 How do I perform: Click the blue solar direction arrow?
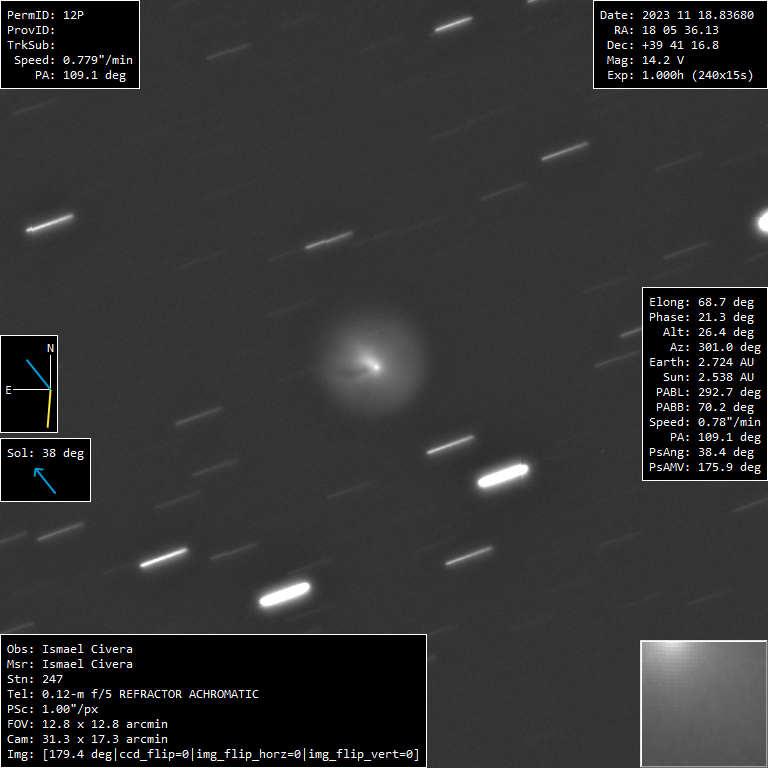coord(45,480)
